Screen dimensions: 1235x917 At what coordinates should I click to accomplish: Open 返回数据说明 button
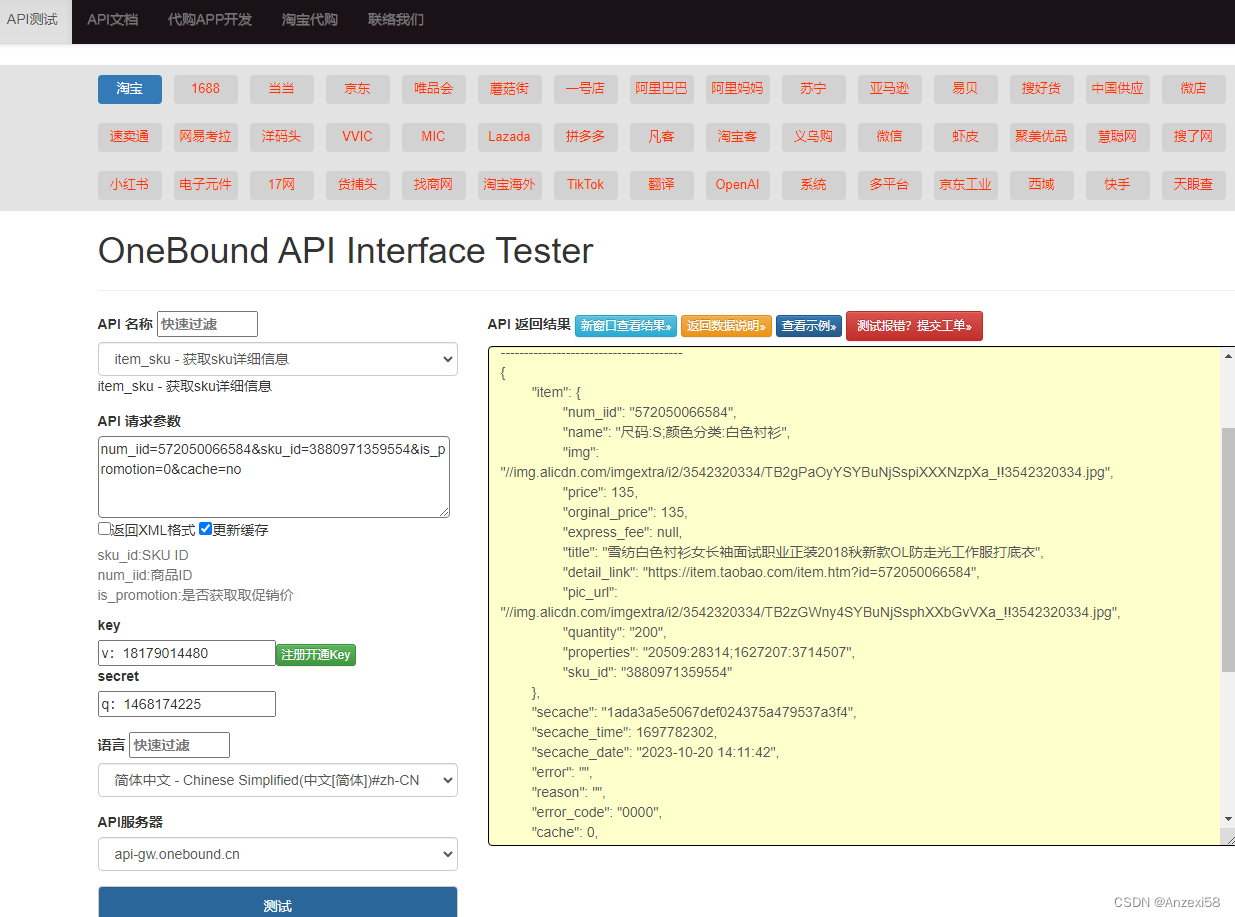click(726, 326)
